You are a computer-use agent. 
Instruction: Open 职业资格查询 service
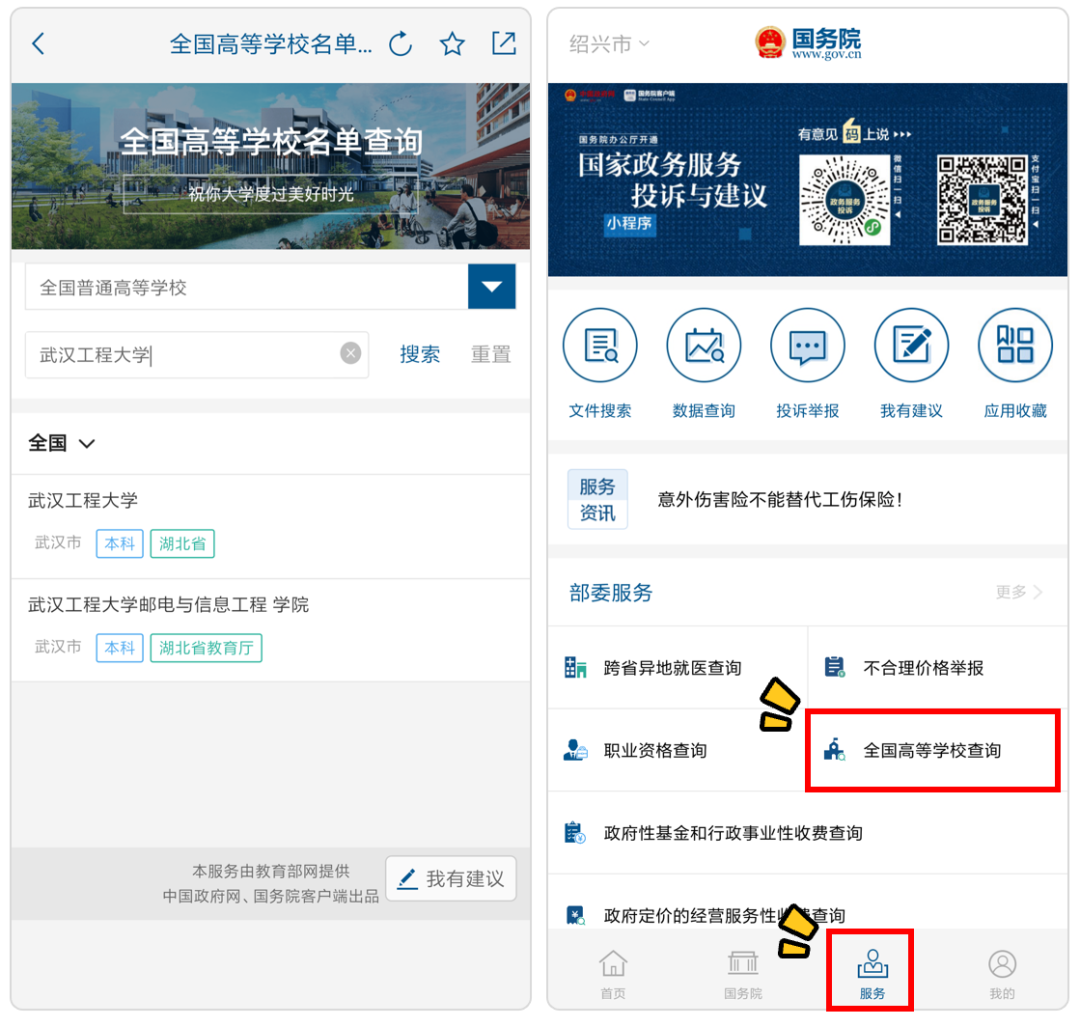click(678, 750)
